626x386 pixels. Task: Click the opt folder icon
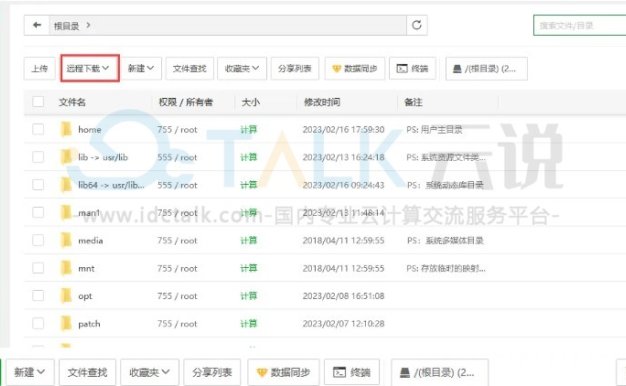(66, 296)
